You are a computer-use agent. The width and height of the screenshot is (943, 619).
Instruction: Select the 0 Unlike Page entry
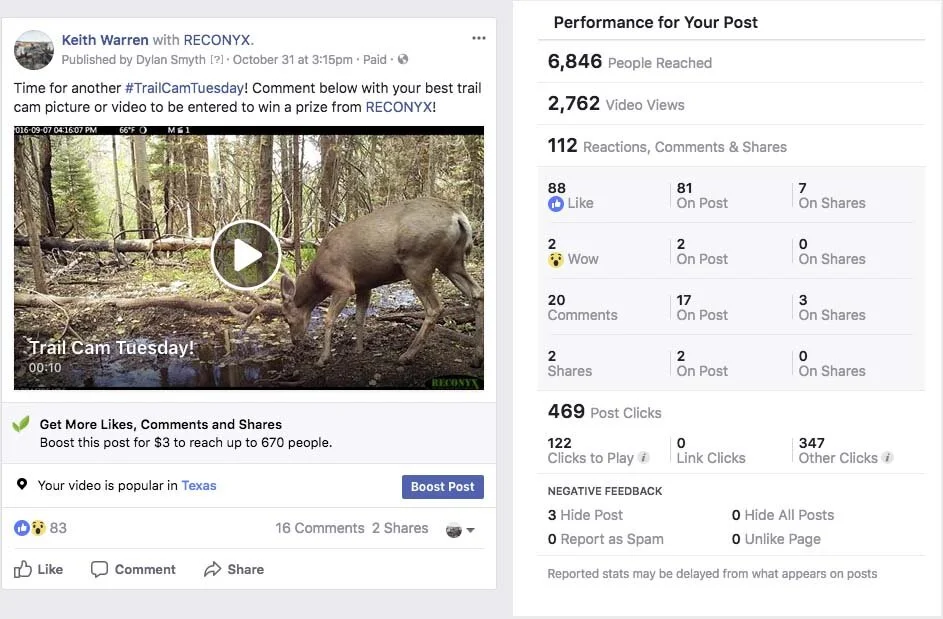776,539
